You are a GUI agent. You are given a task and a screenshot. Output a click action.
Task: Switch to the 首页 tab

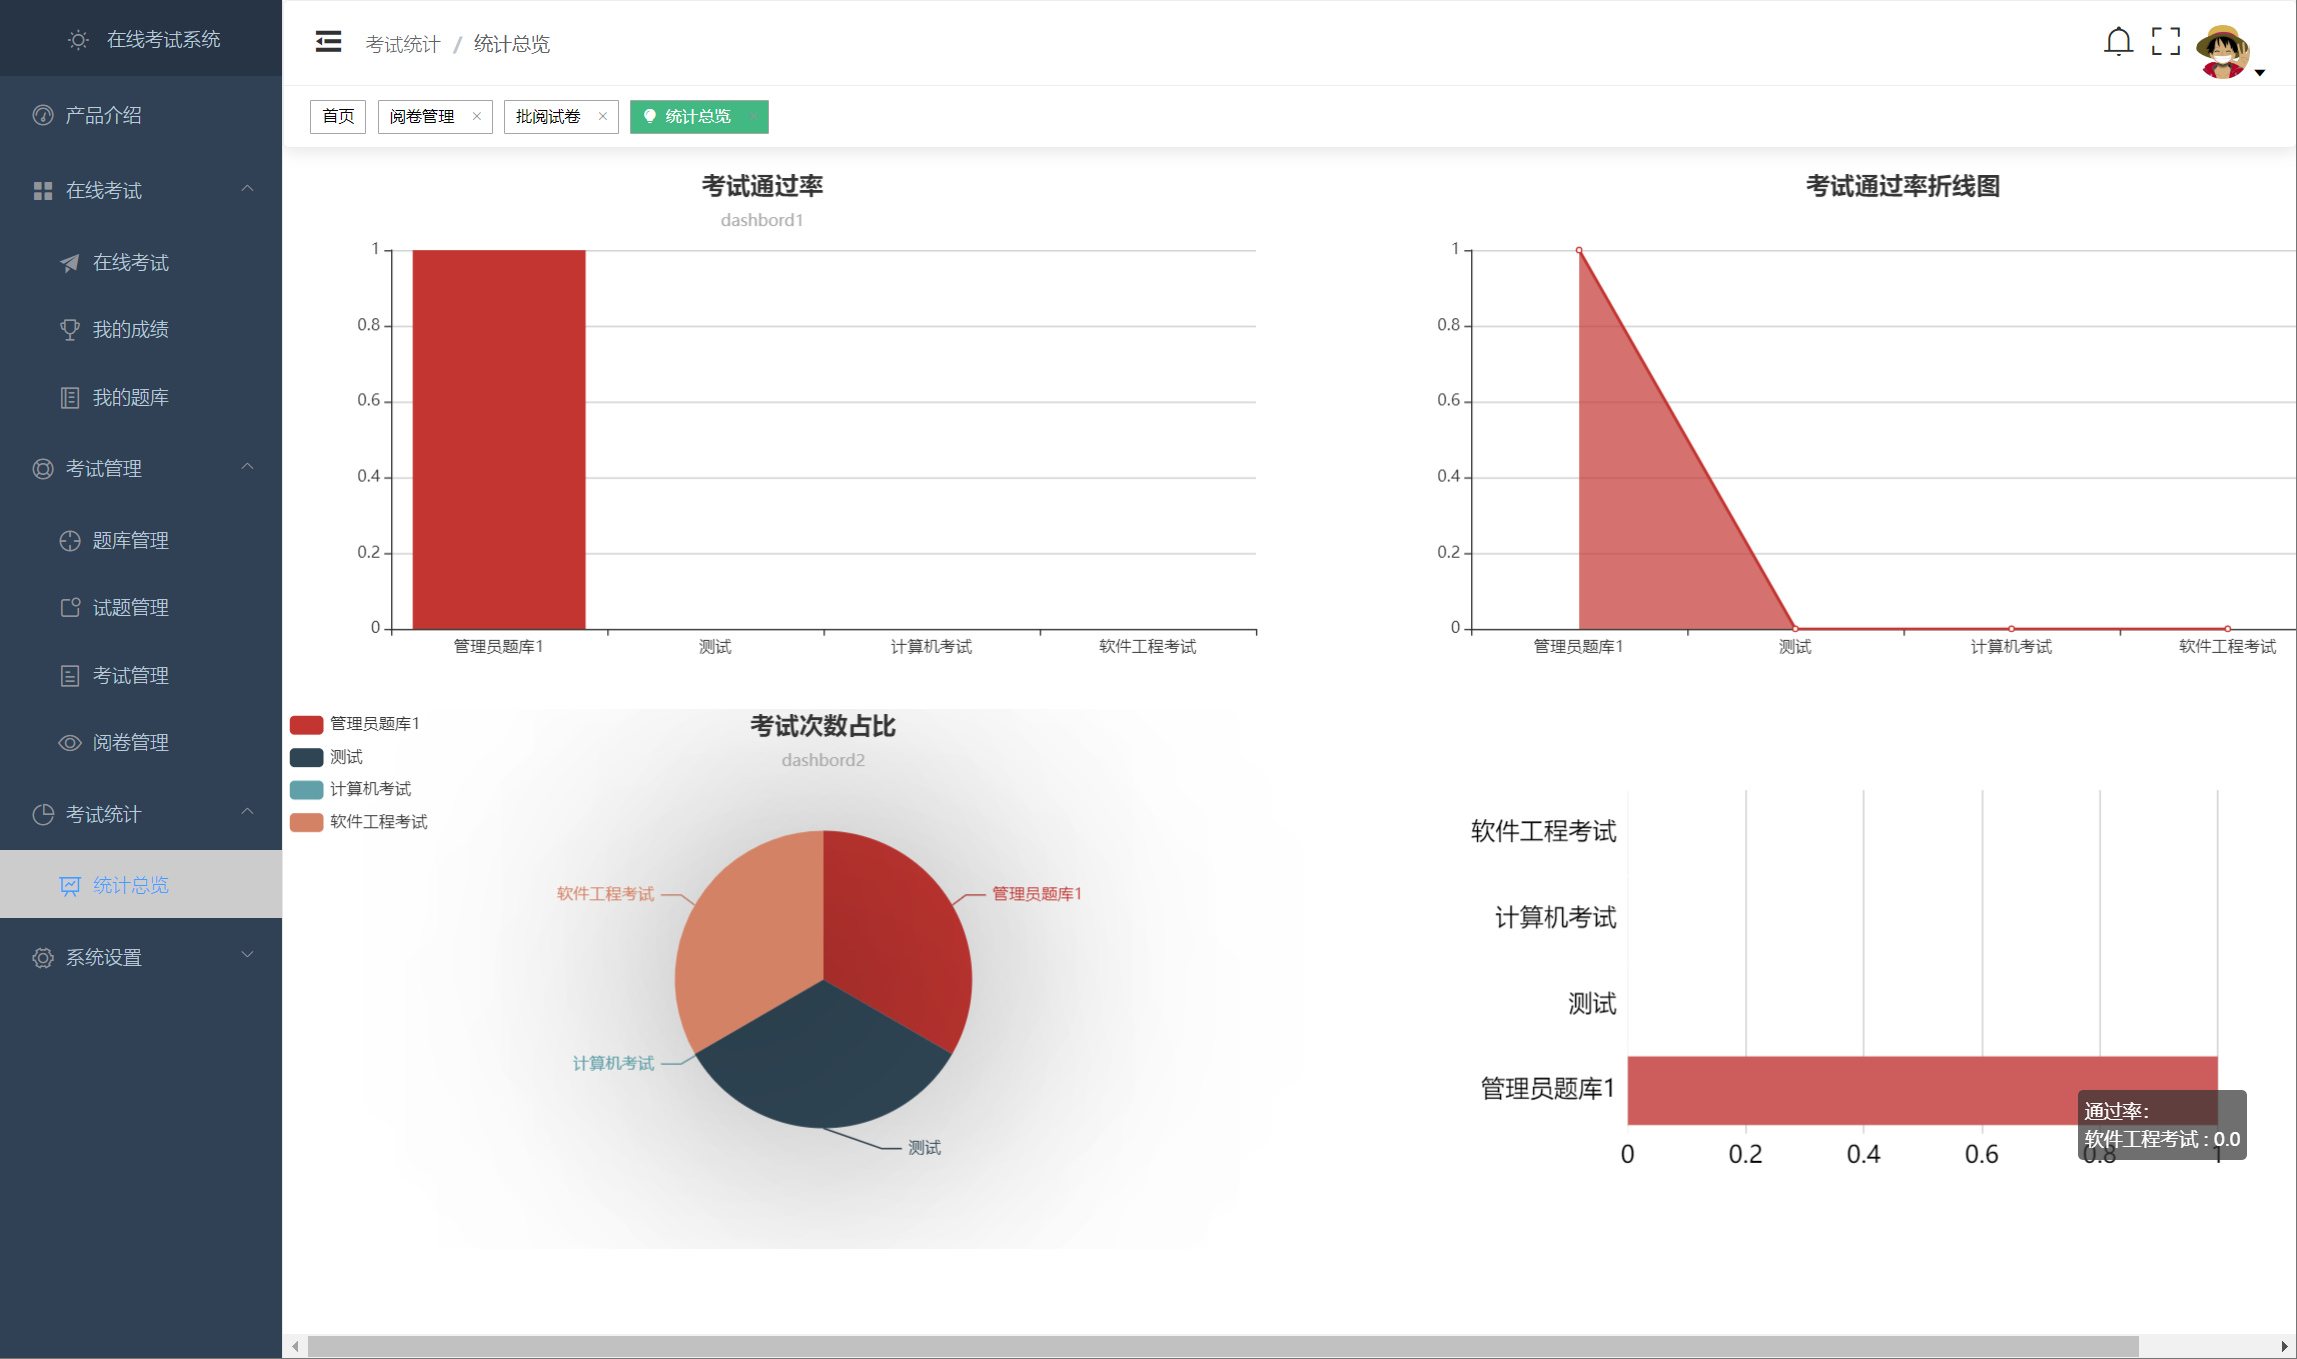[x=338, y=117]
